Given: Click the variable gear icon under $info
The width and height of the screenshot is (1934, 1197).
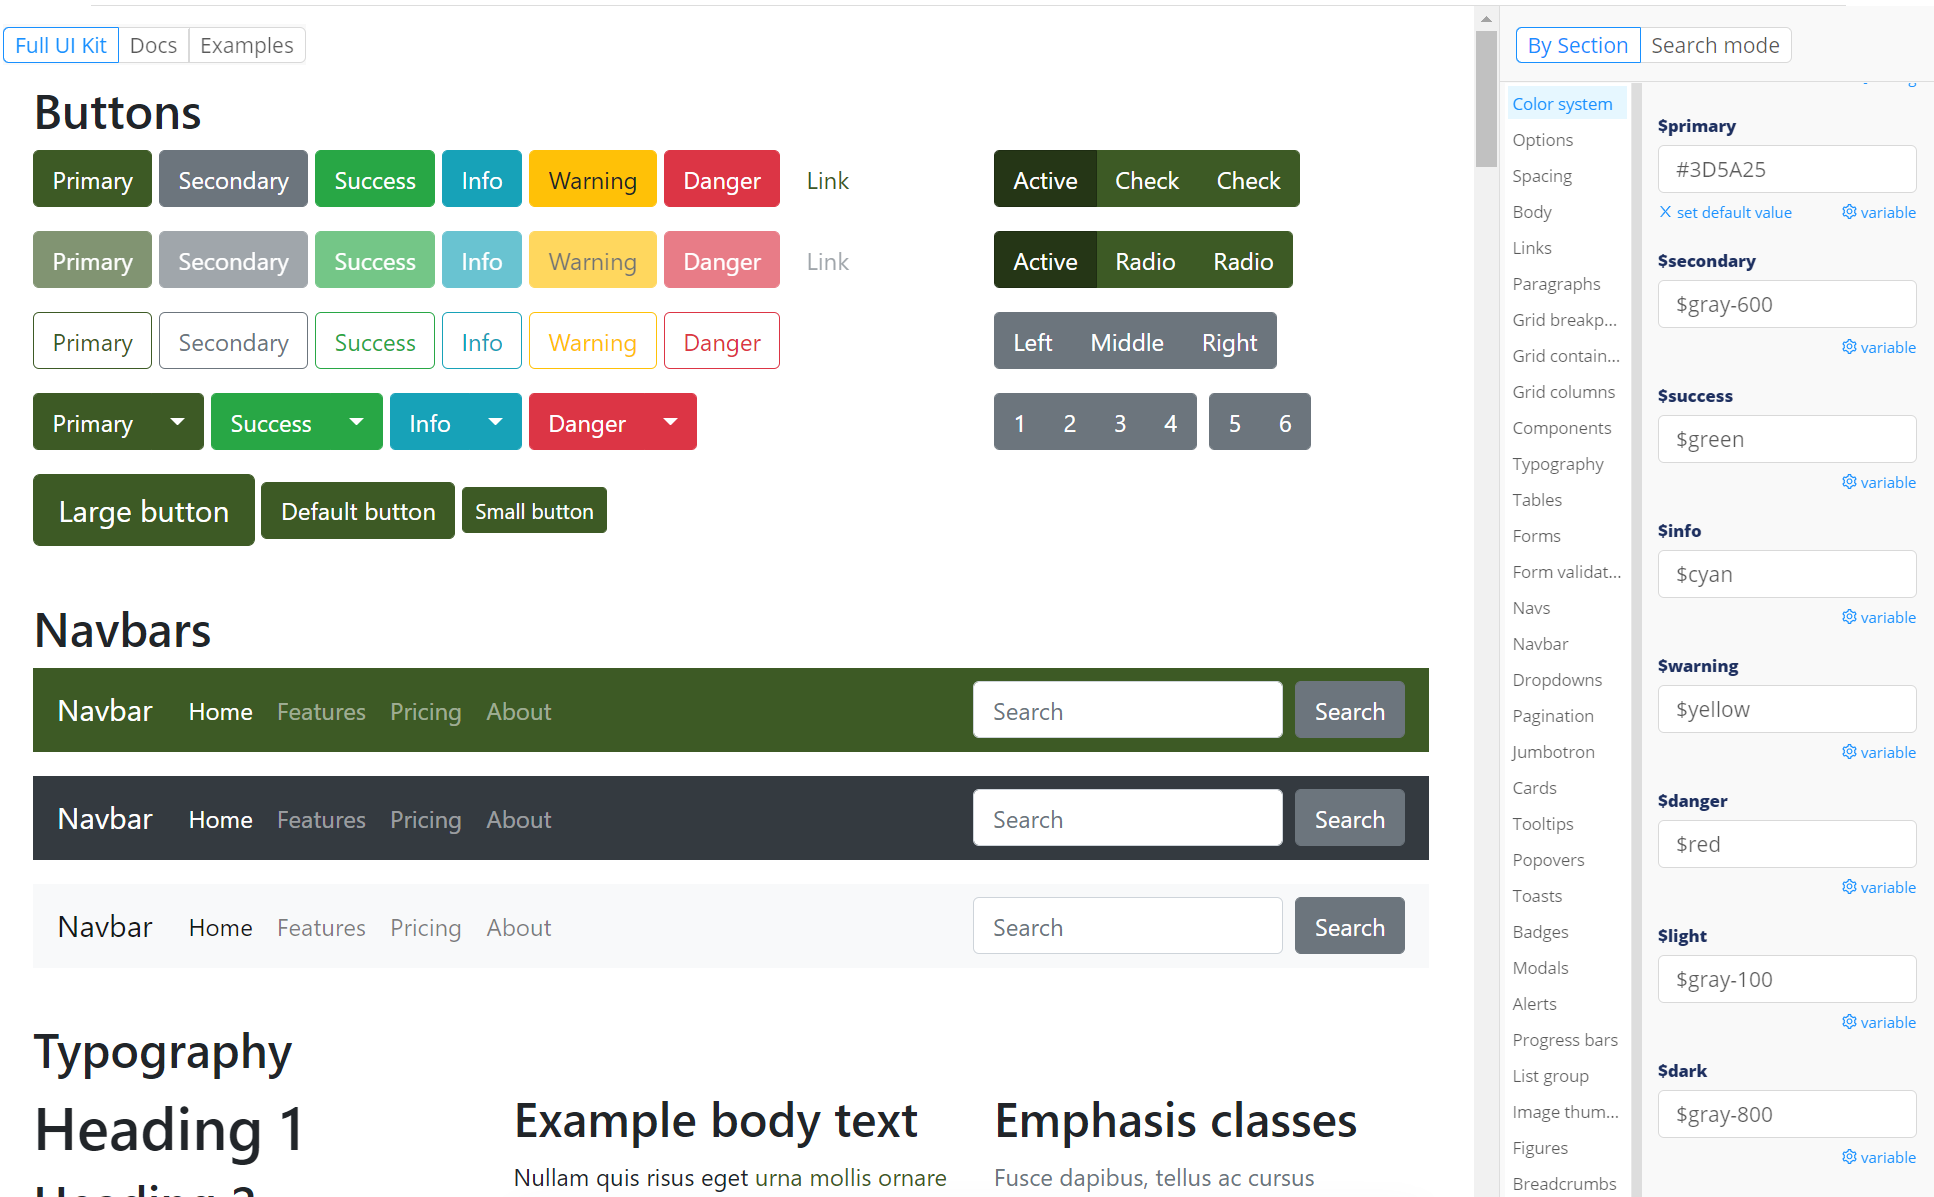Looking at the screenshot, I should tap(1849, 617).
